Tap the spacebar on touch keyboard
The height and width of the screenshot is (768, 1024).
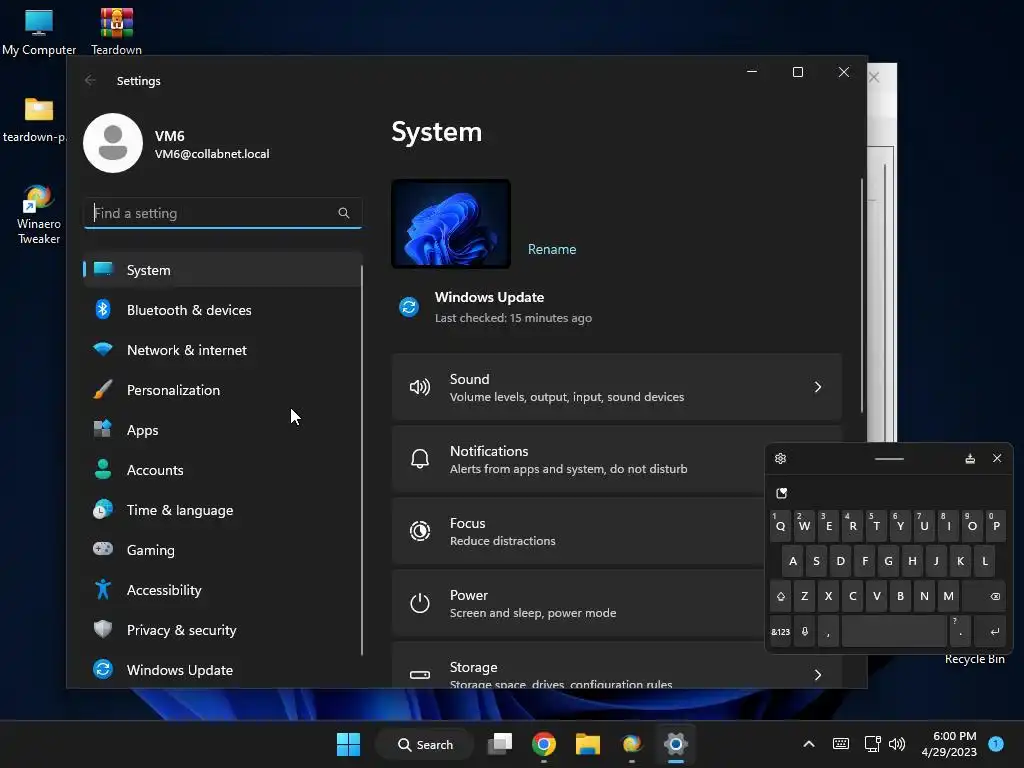coord(894,632)
